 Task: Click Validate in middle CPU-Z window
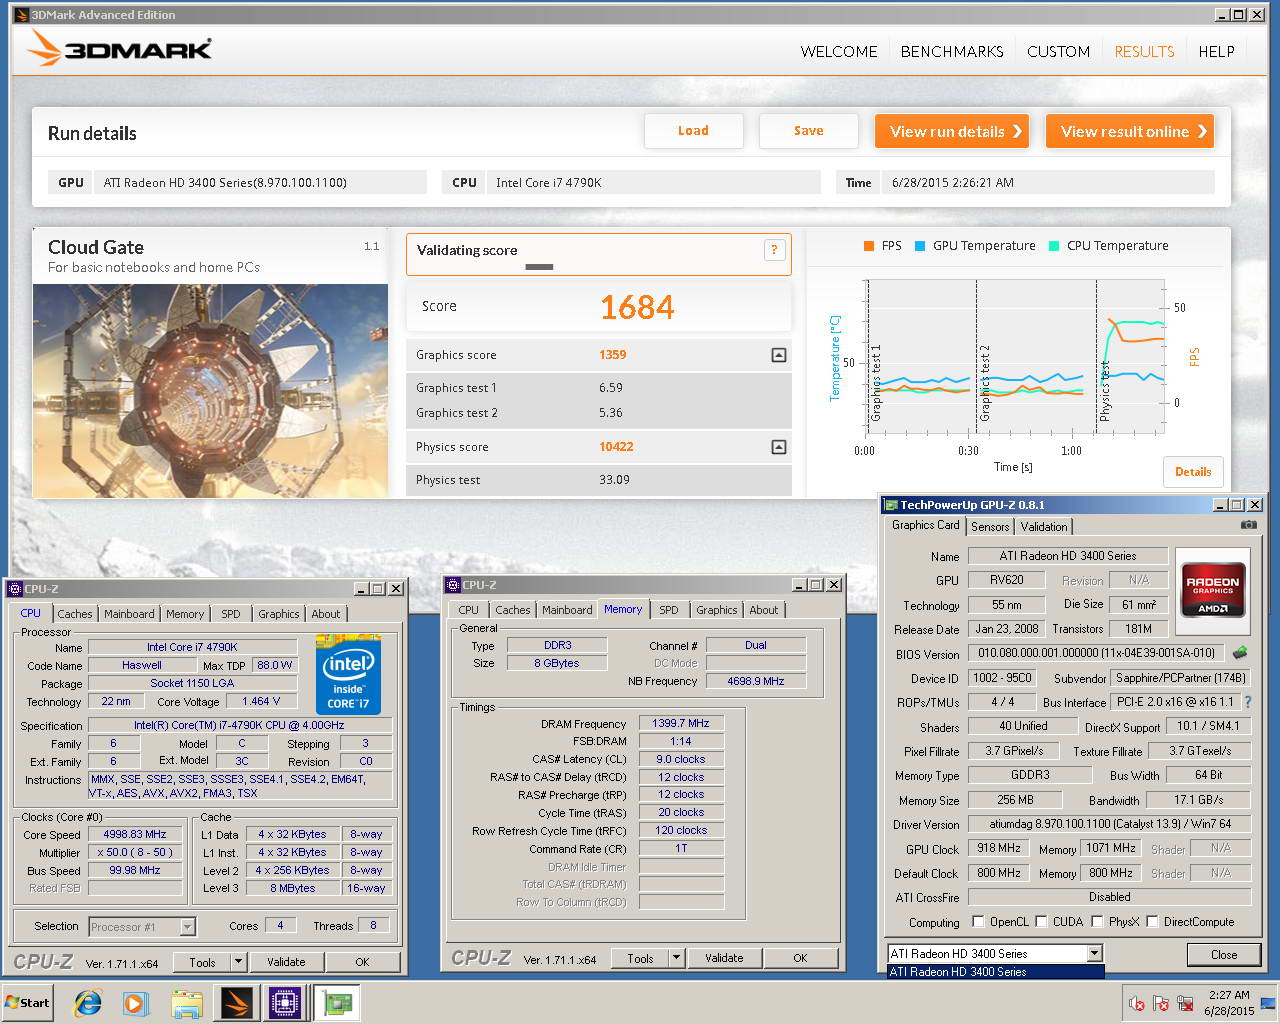coord(724,958)
